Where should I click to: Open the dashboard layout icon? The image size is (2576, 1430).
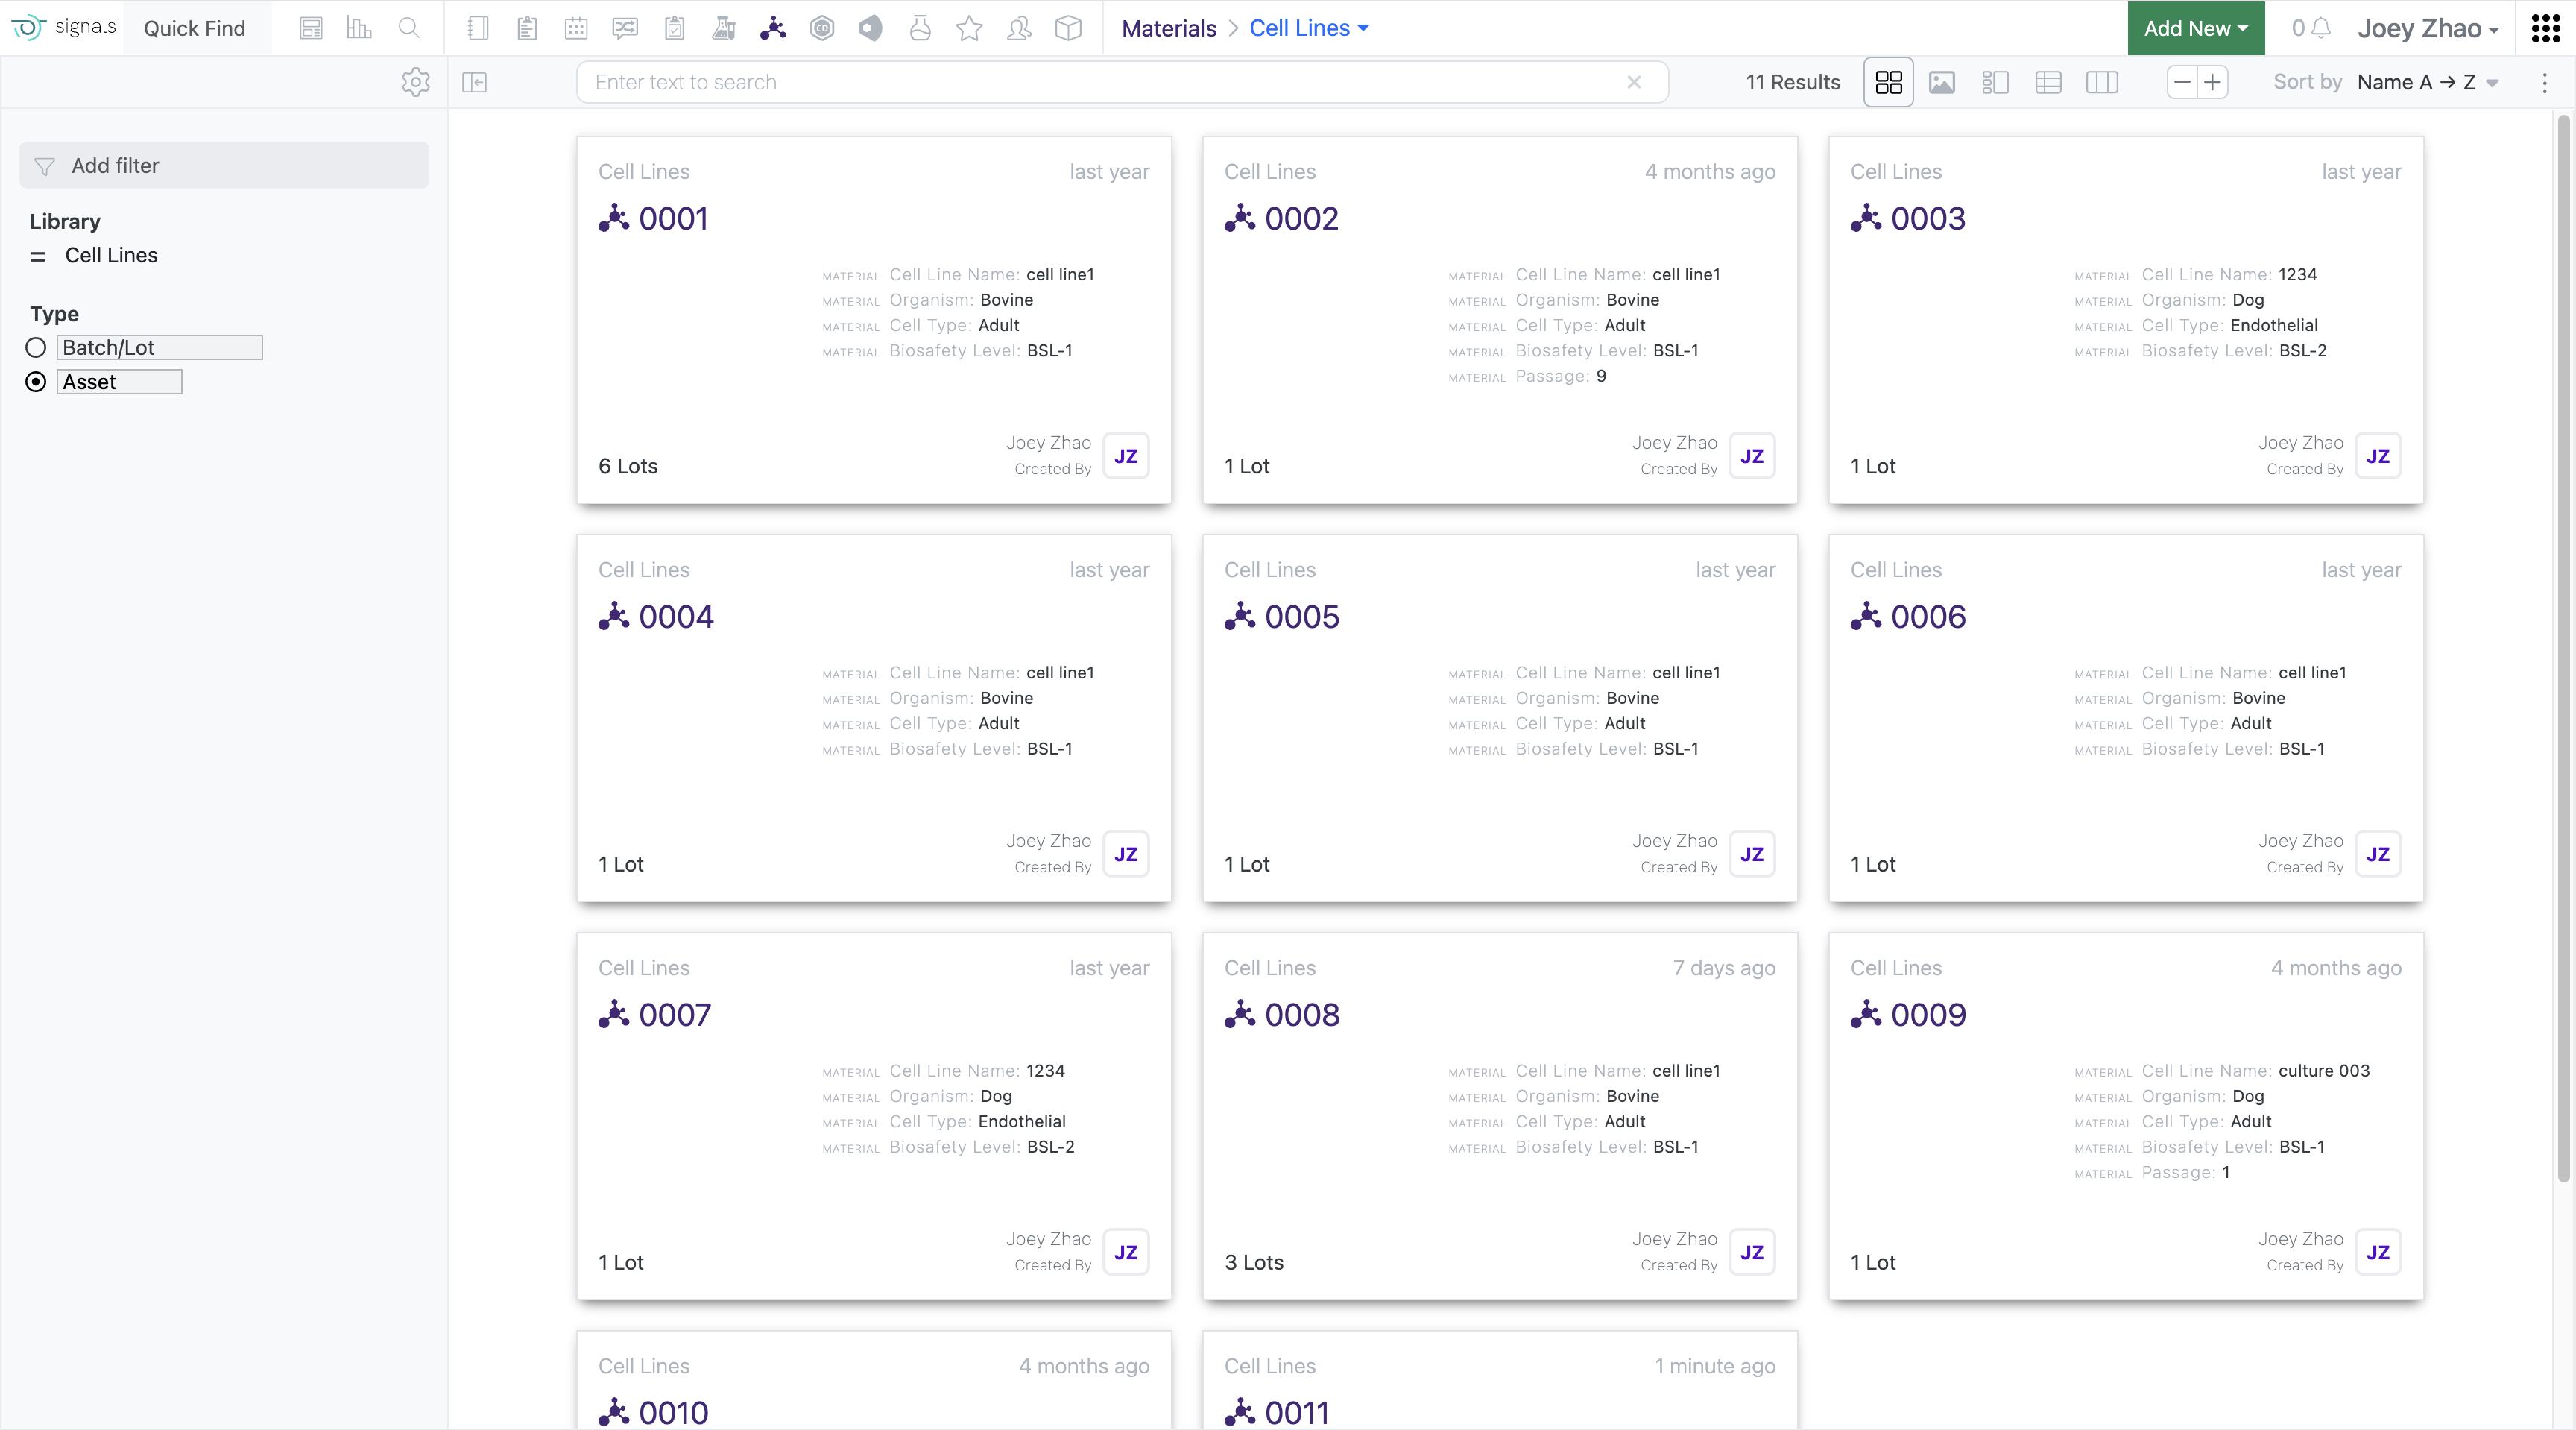[311, 28]
